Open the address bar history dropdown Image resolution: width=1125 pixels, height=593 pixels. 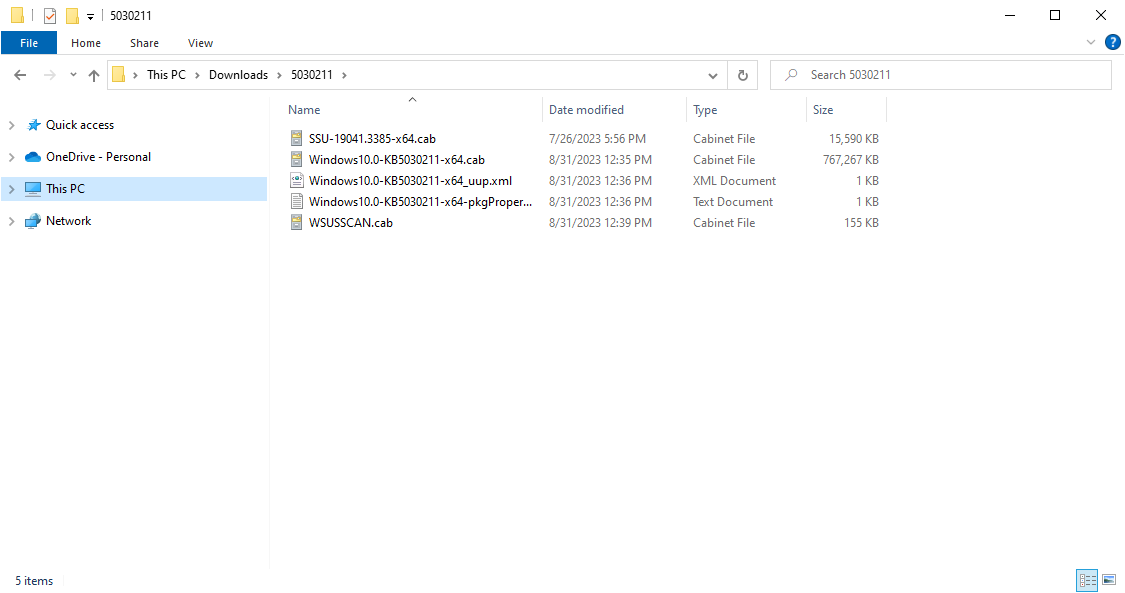(712, 75)
